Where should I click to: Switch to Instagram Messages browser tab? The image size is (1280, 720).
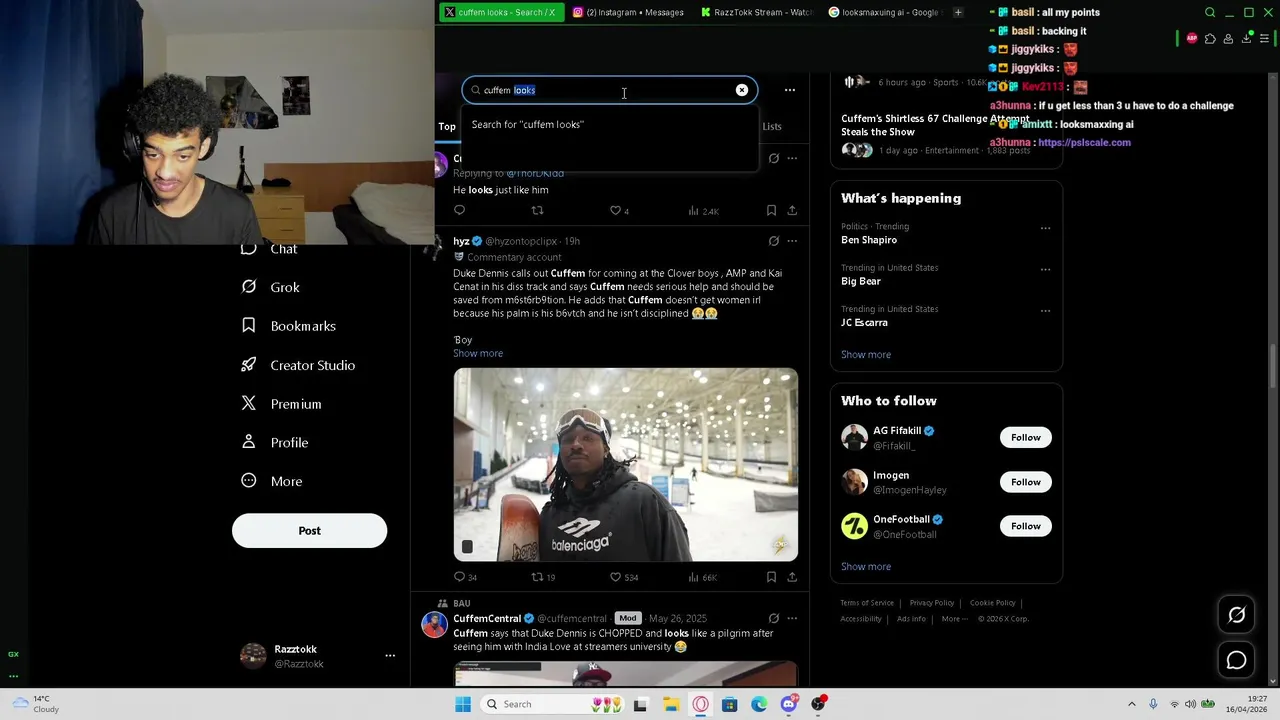click(629, 12)
